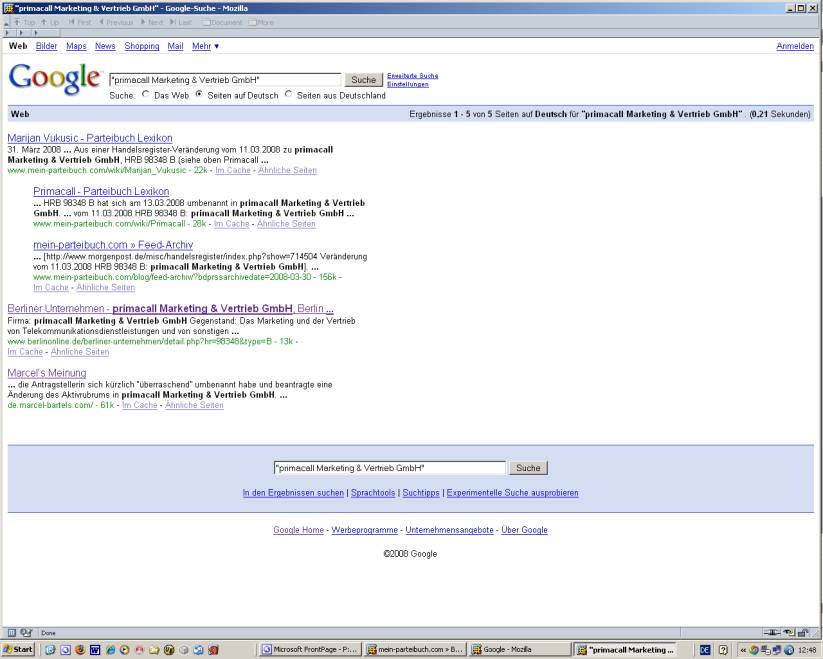The width and height of the screenshot is (823, 659).
Task: Focus the bottom search input field
Action: (389, 468)
